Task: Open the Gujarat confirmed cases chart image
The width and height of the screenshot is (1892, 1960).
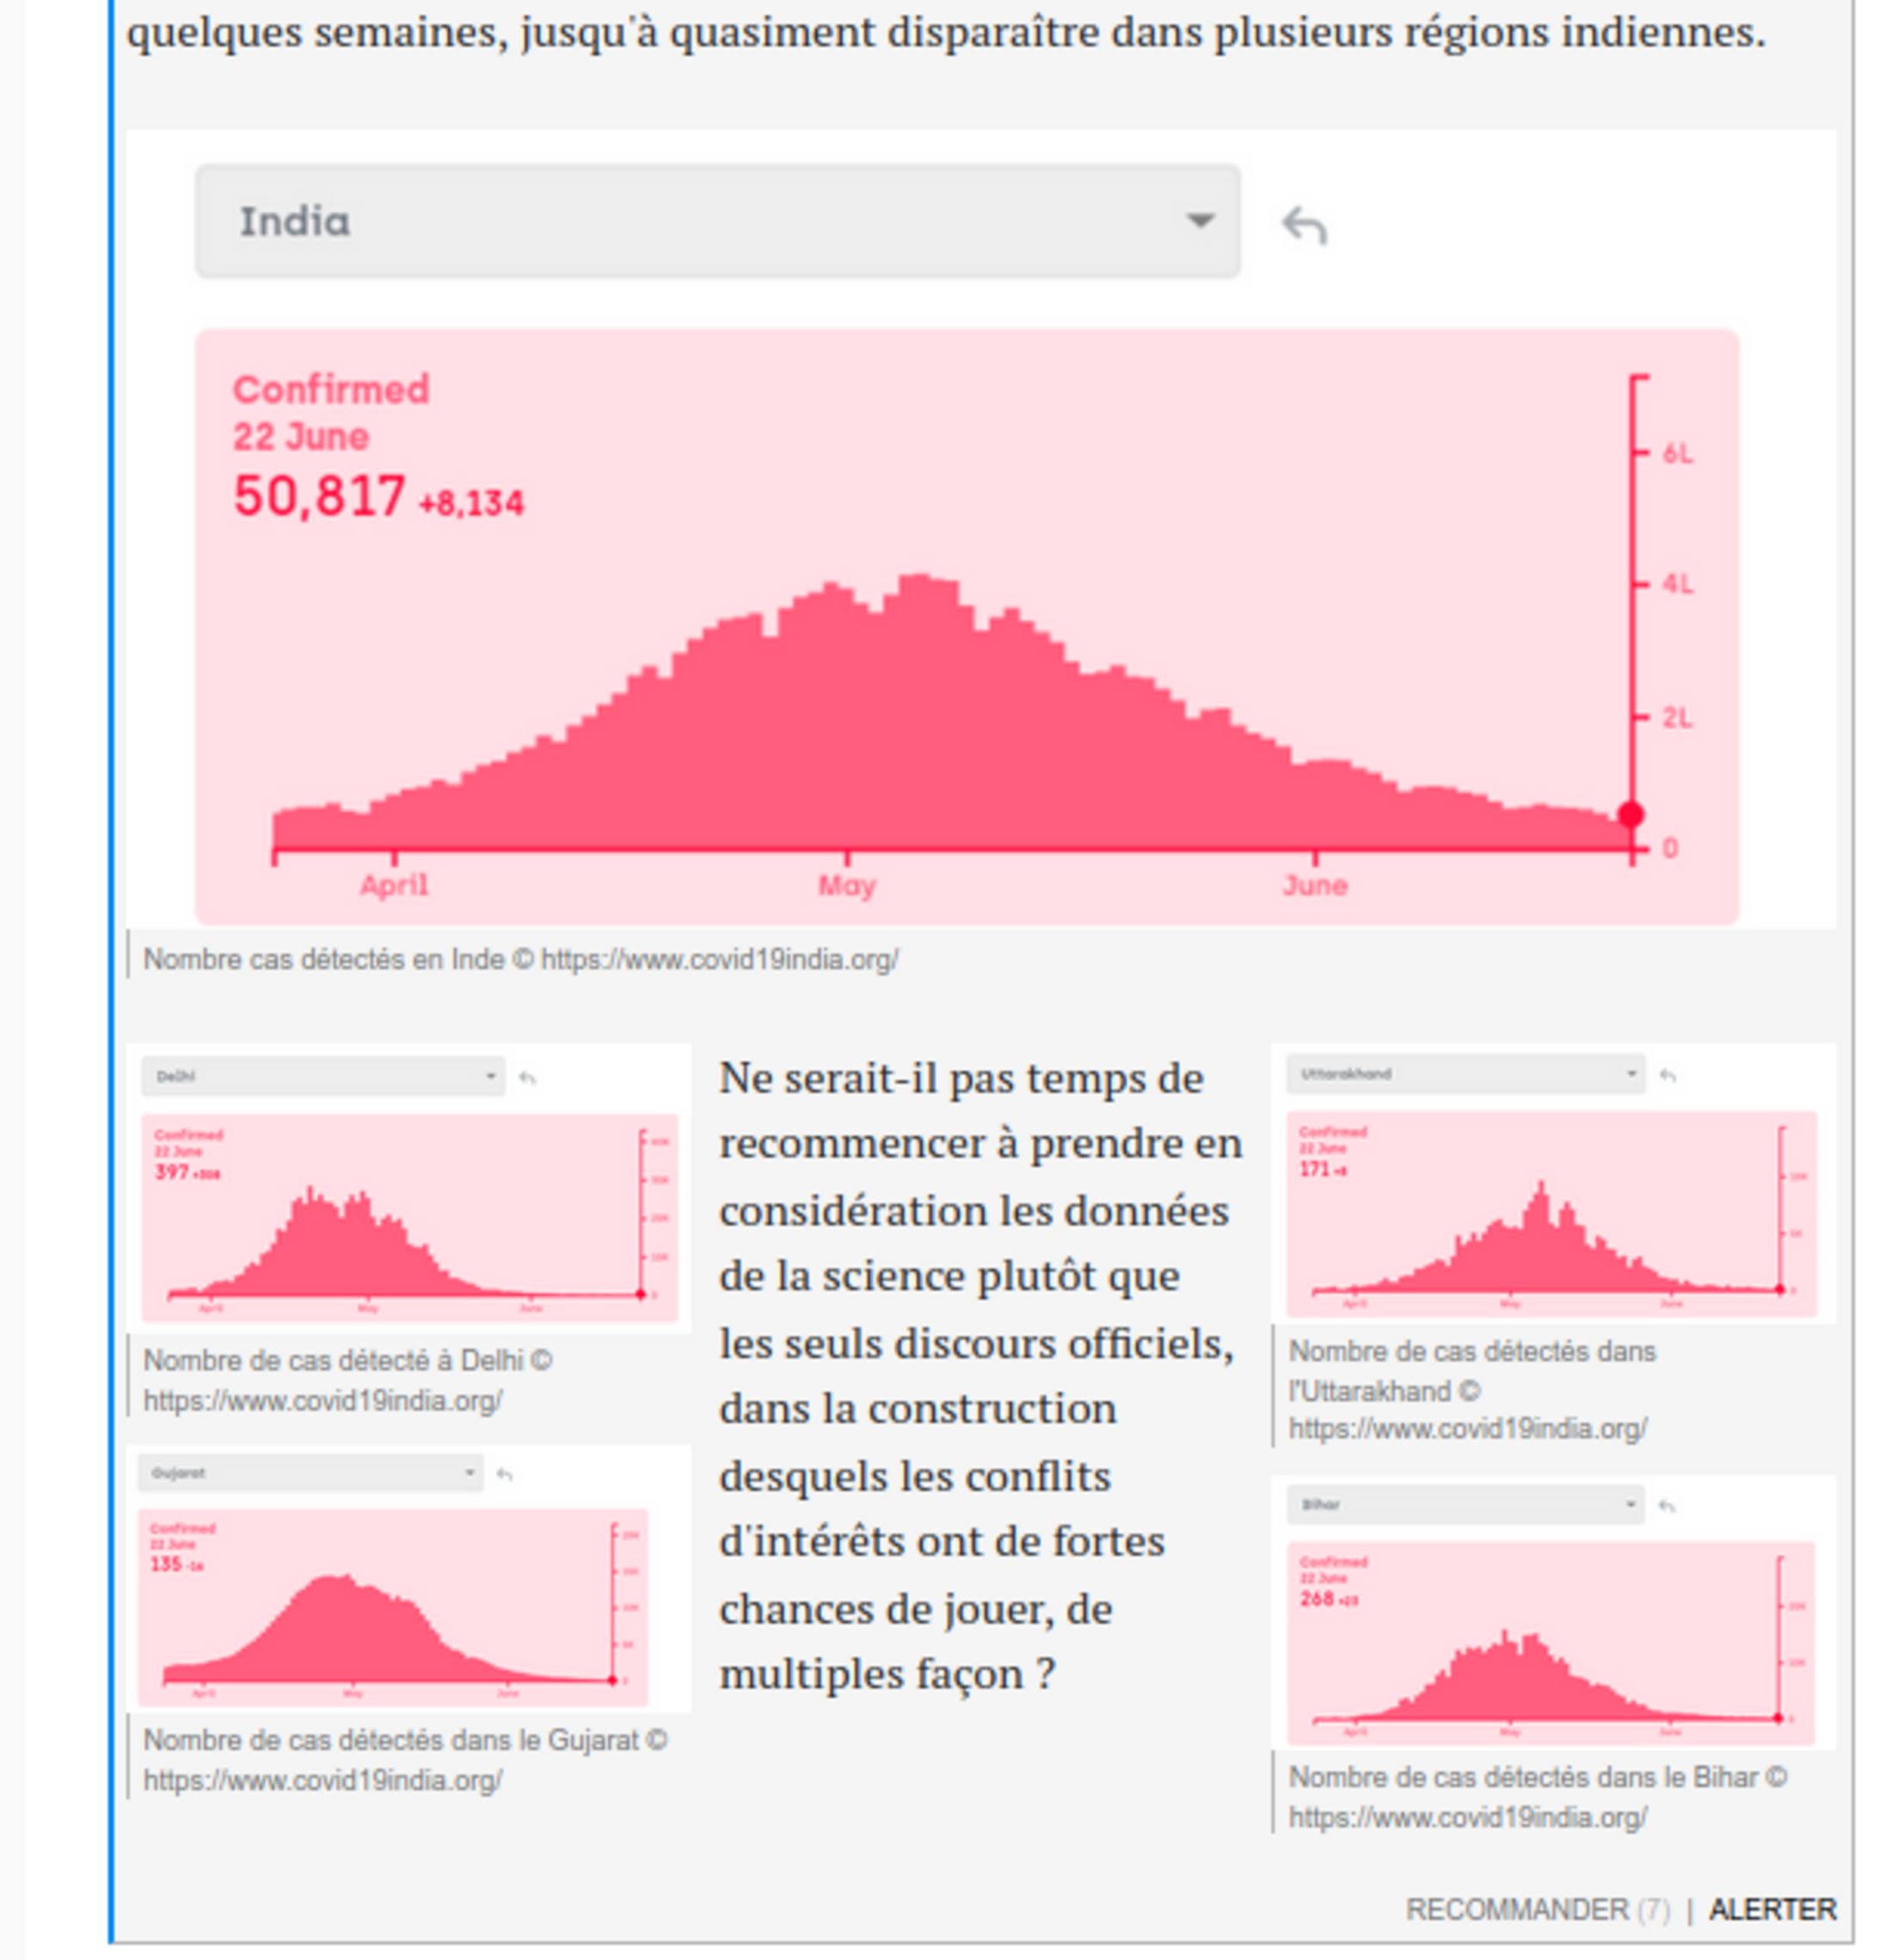Action: click(392, 1605)
